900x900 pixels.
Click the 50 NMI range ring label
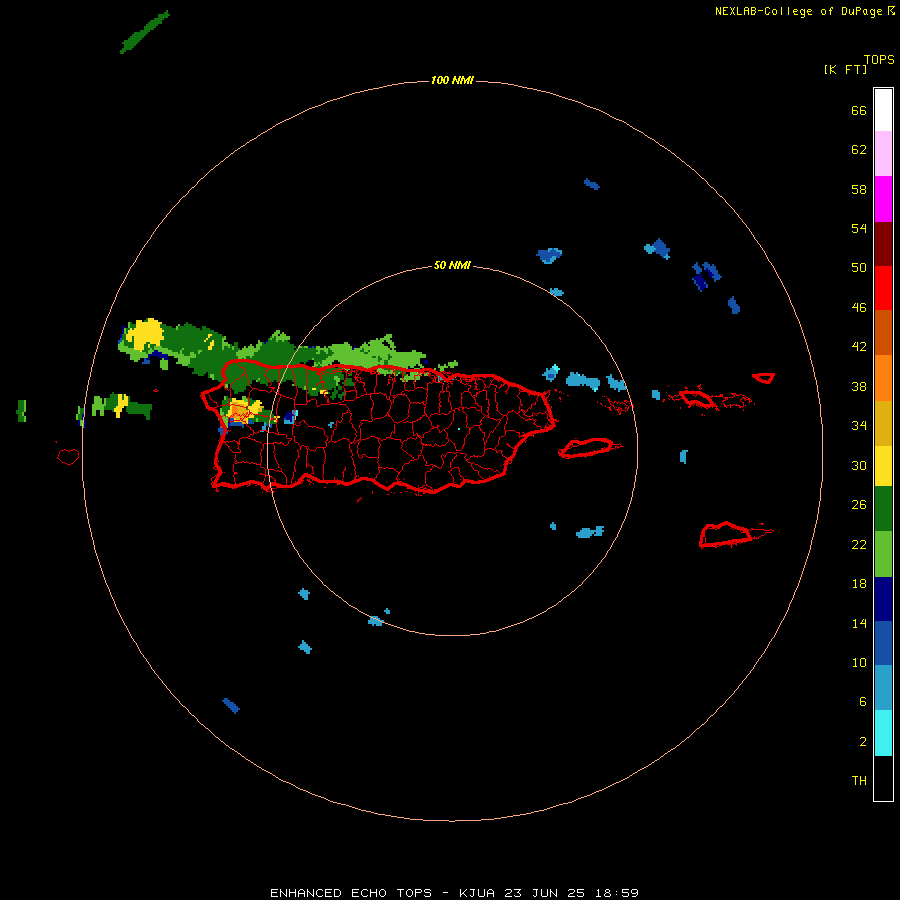tap(452, 265)
